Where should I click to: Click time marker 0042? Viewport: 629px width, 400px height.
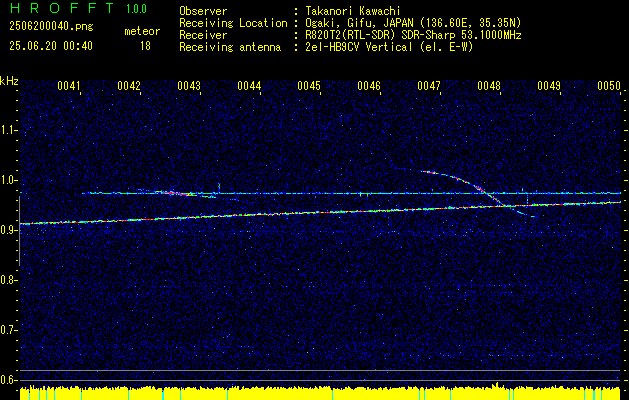[x=129, y=86]
